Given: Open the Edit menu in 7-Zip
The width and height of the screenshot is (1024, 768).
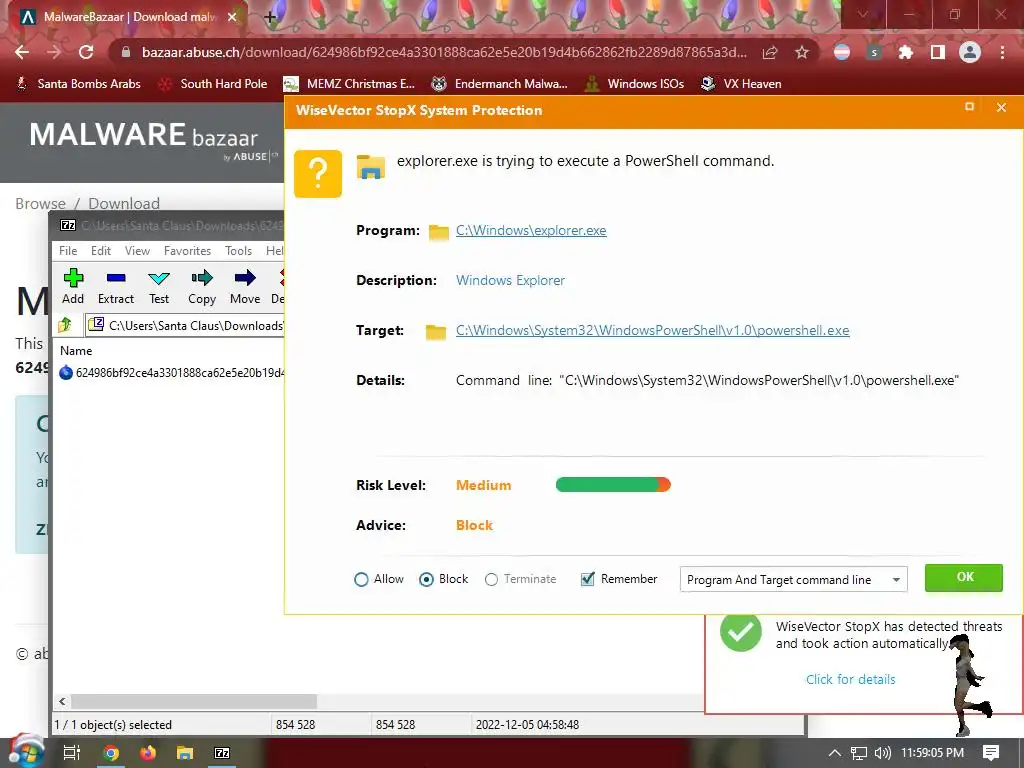Looking at the screenshot, I should 101,251.
